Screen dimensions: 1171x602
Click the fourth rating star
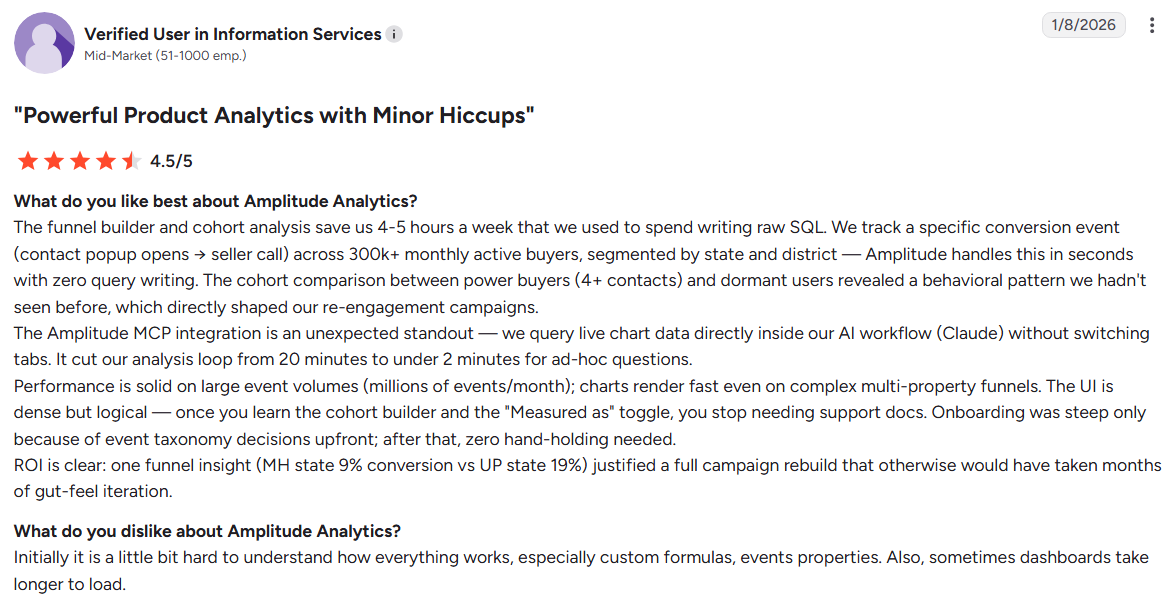pyautogui.click(x=106, y=161)
